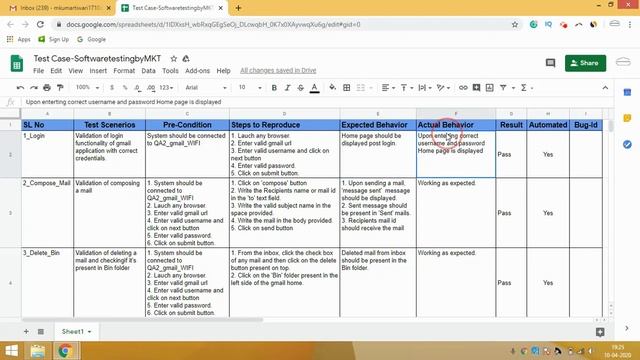The image size is (640, 360).
Task: Click the Redo icon in toolbar
Action: pos(34,88)
